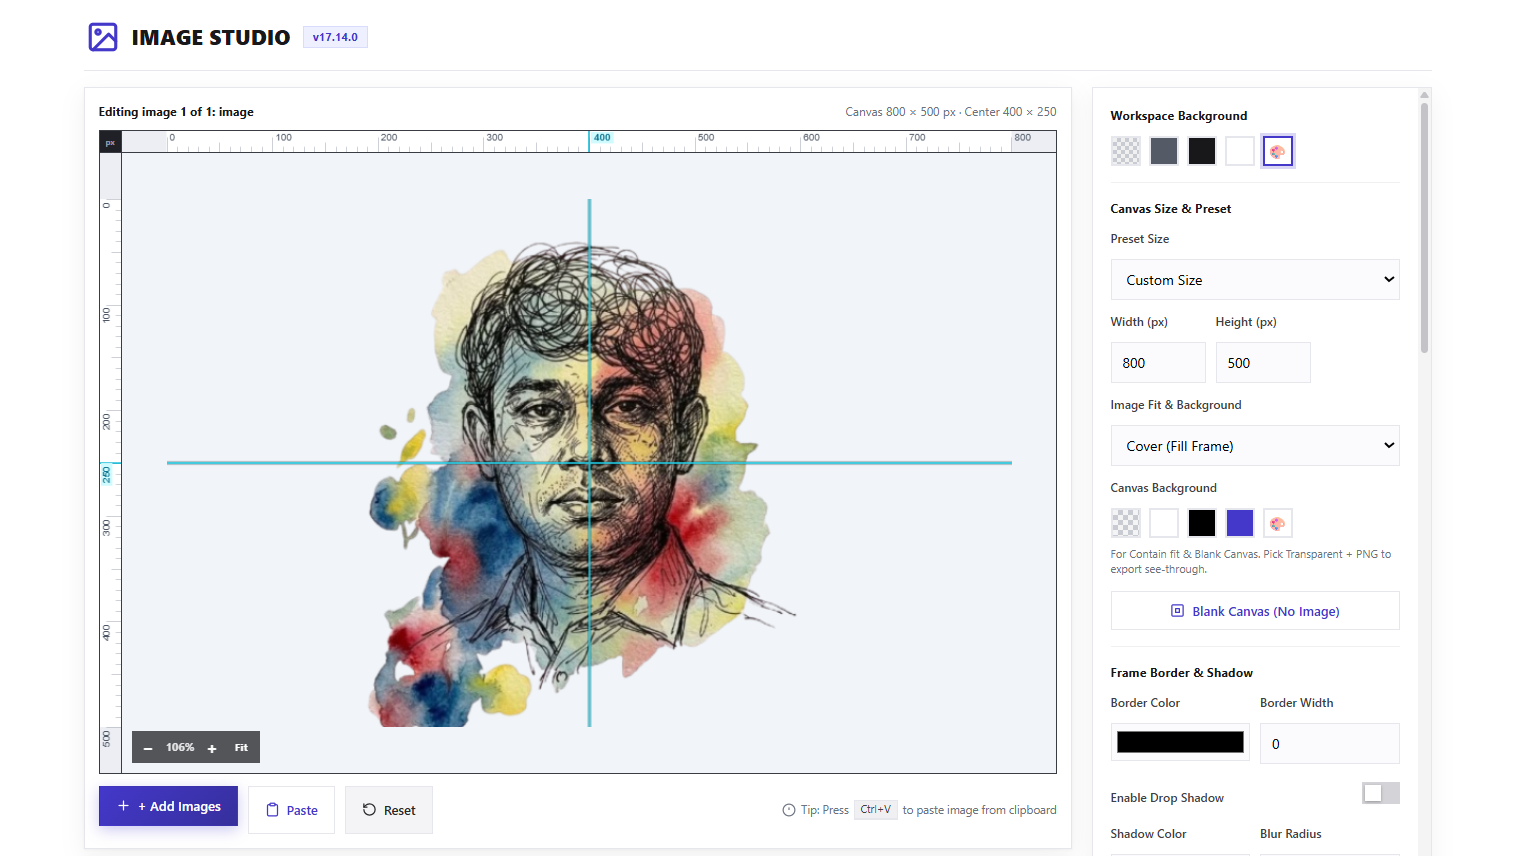Click the clock icon beside the paste tip

(x=789, y=810)
